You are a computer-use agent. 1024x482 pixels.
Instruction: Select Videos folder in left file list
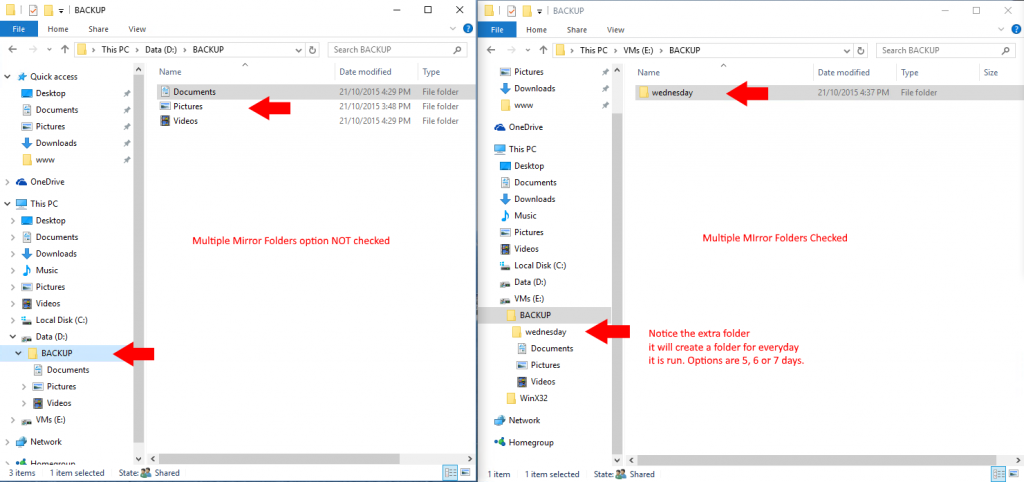tap(317, 121)
